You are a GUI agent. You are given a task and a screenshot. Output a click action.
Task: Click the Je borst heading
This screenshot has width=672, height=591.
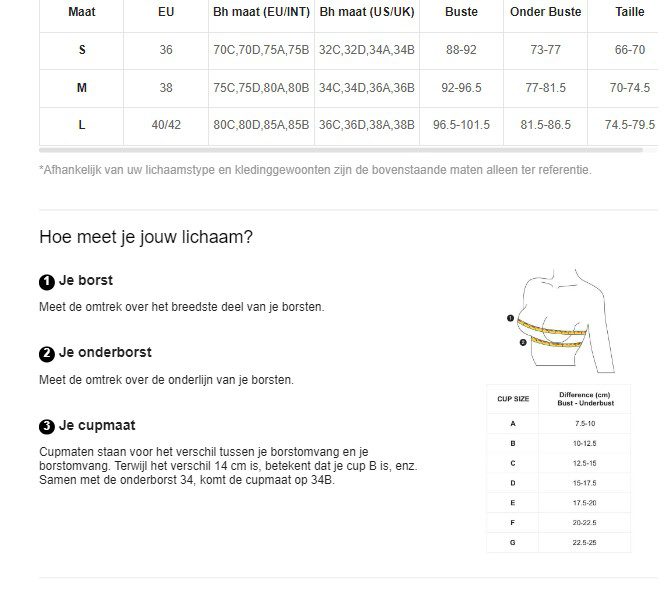point(86,280)
